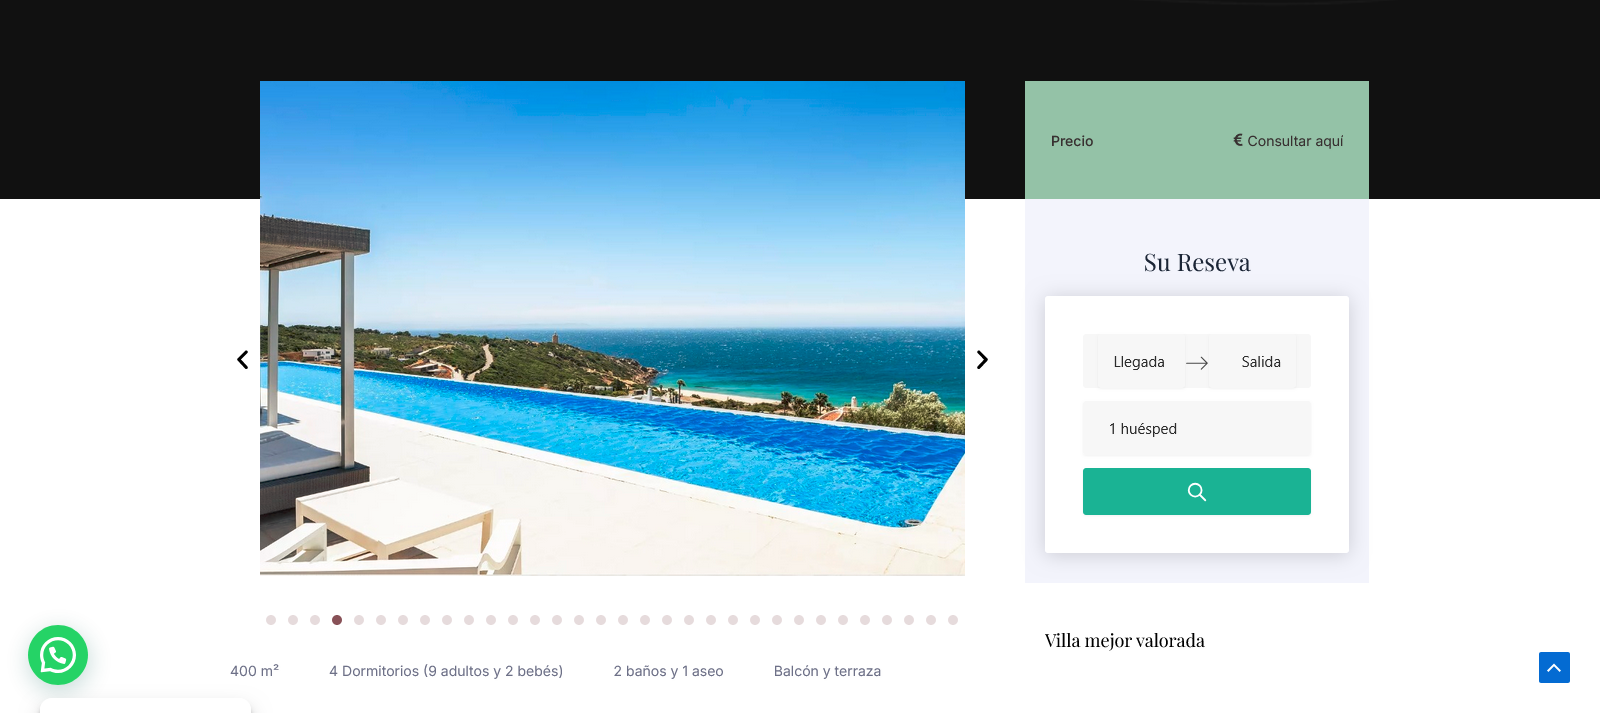1600x713 pixels.
Task: Click the euro symbol next to Consultar aquí
Action: (1238, 140)
